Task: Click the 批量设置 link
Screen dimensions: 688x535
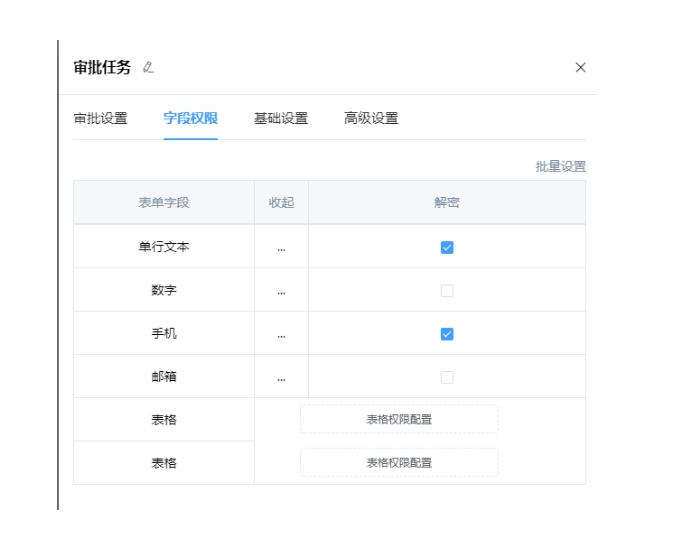Action: 560,167
